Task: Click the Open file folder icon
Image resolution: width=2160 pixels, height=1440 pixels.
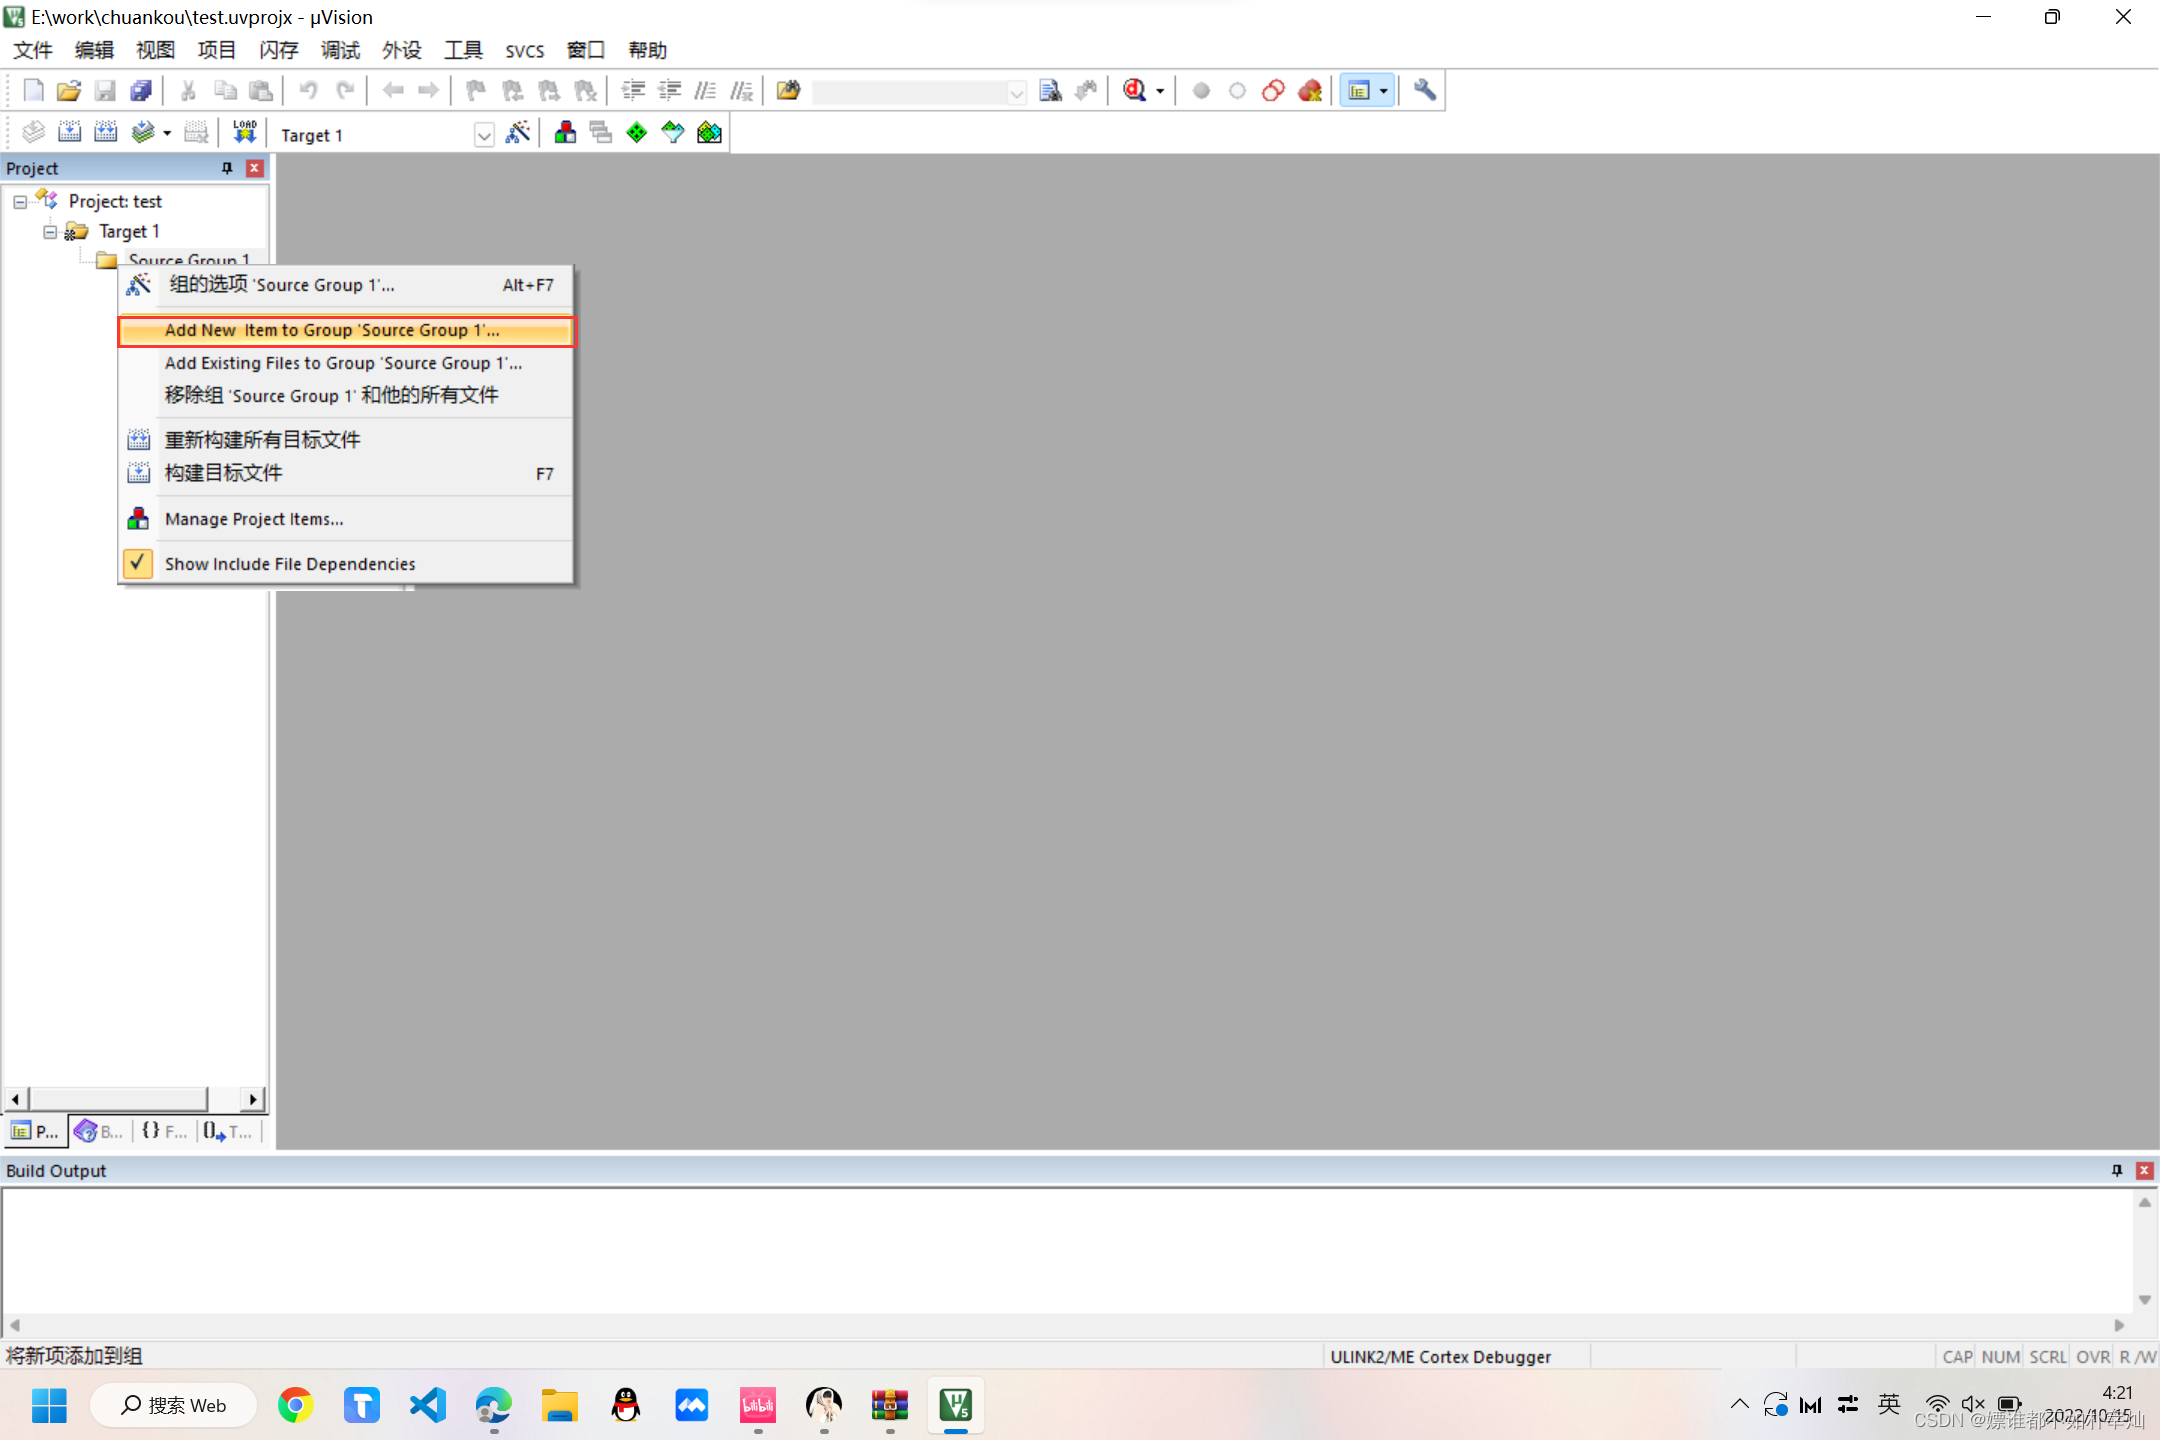Action: pos(68,91)
